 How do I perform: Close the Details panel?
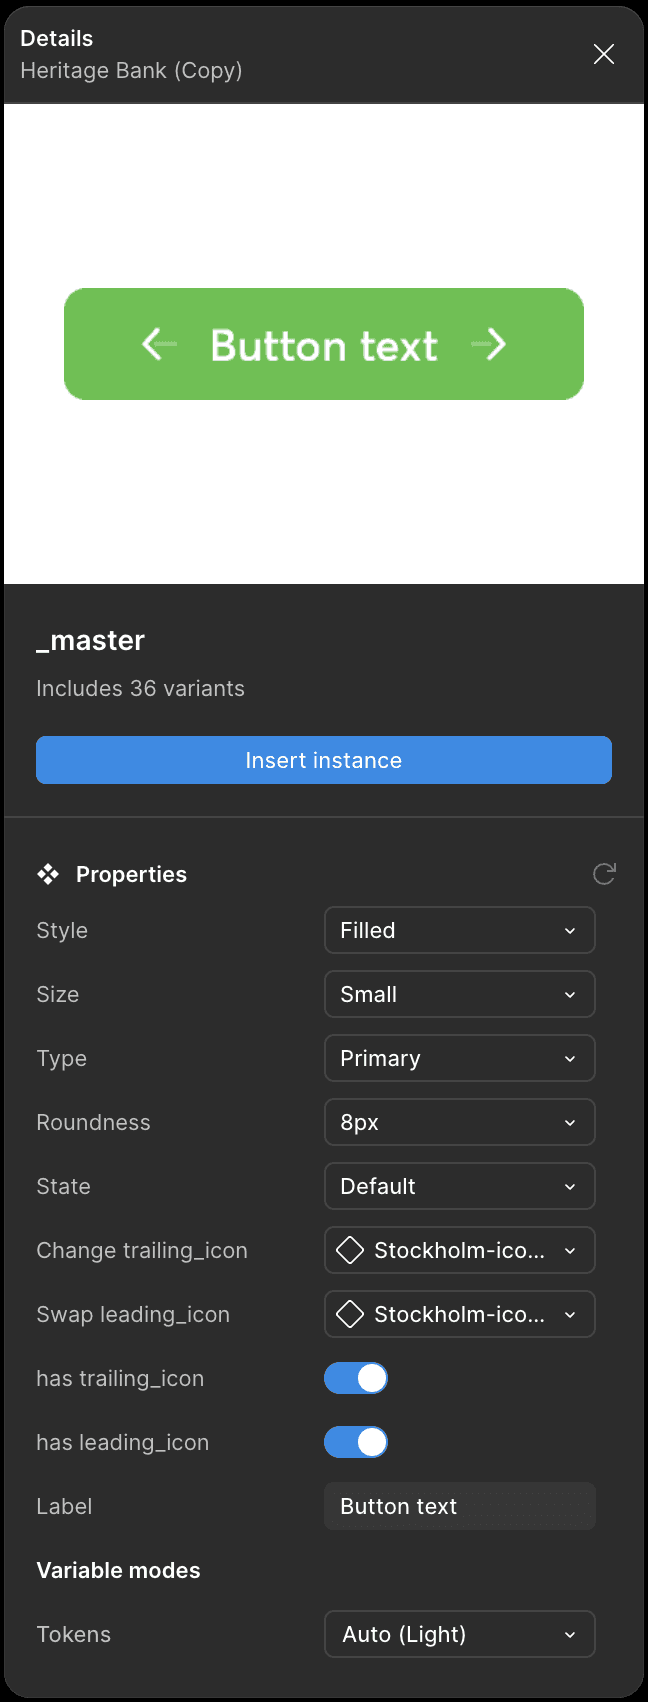(604, 54)
